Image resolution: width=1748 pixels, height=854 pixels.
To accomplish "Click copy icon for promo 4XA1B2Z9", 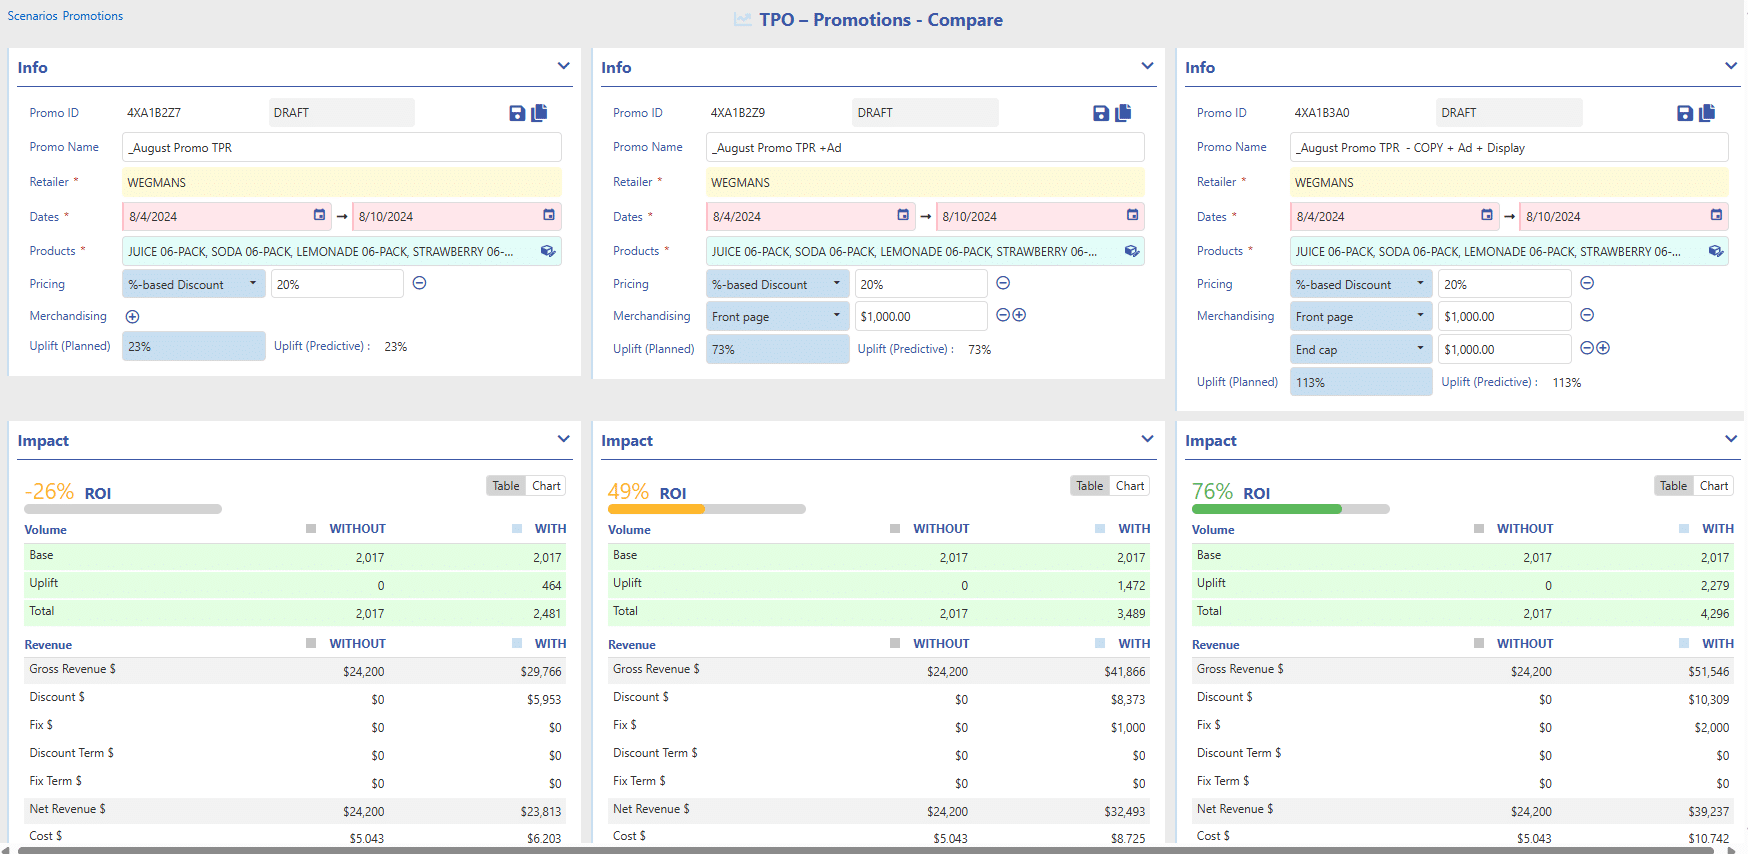I will click(1123, 113).
